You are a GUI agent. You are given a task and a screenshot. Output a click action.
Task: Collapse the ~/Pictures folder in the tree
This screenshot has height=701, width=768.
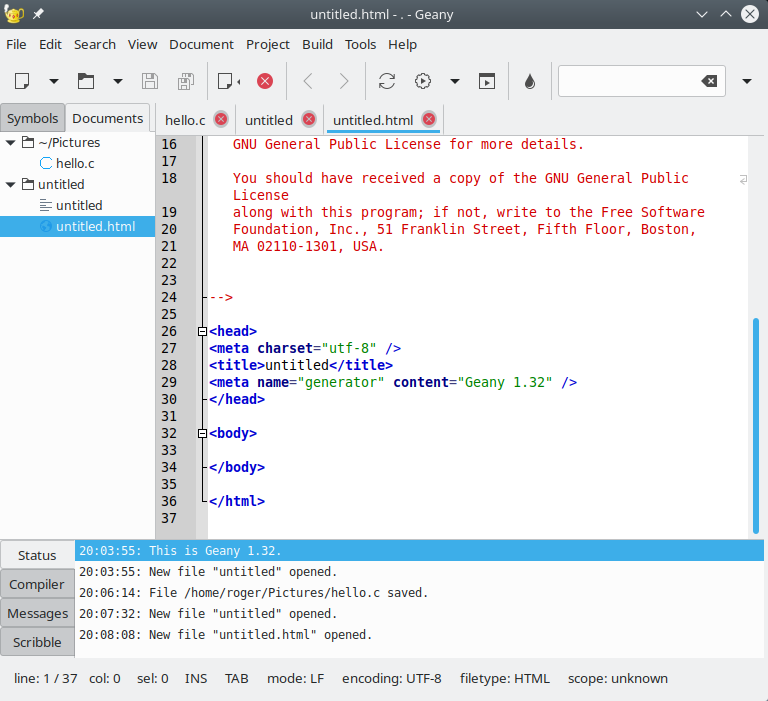pos(11,143)
